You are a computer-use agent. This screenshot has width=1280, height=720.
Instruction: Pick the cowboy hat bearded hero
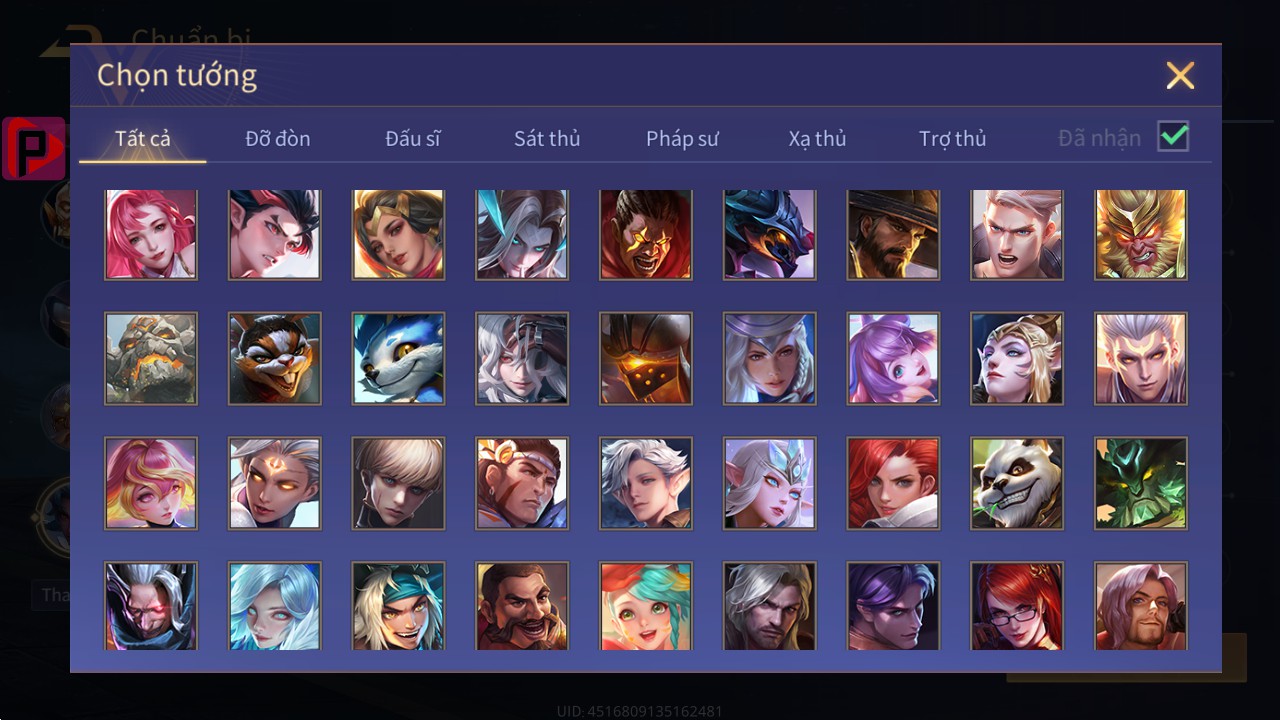(x=893, y=234)
